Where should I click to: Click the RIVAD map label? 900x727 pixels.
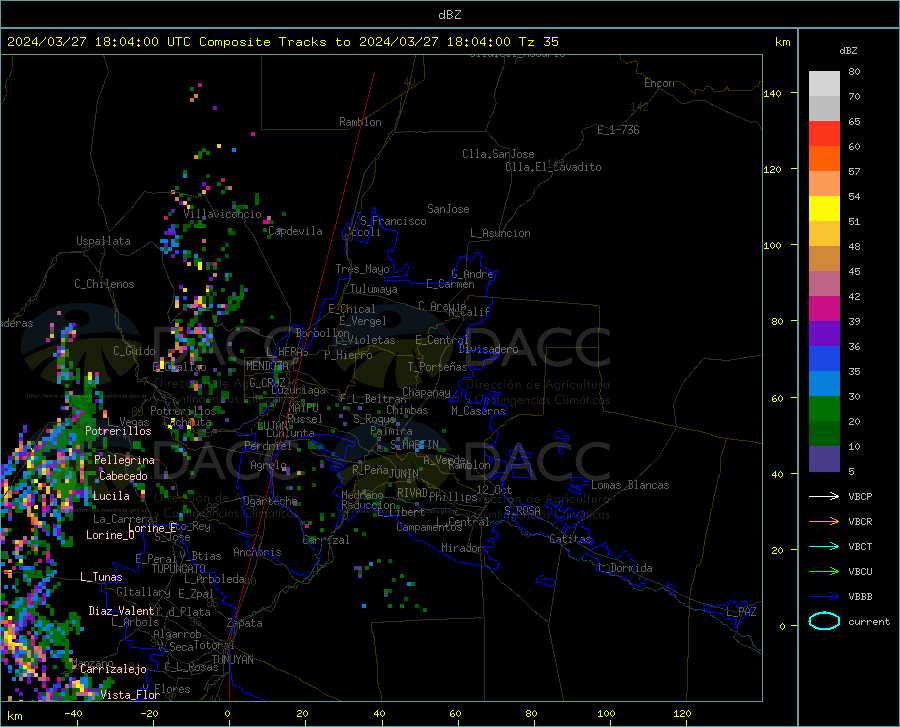click(x=412, y=493)
